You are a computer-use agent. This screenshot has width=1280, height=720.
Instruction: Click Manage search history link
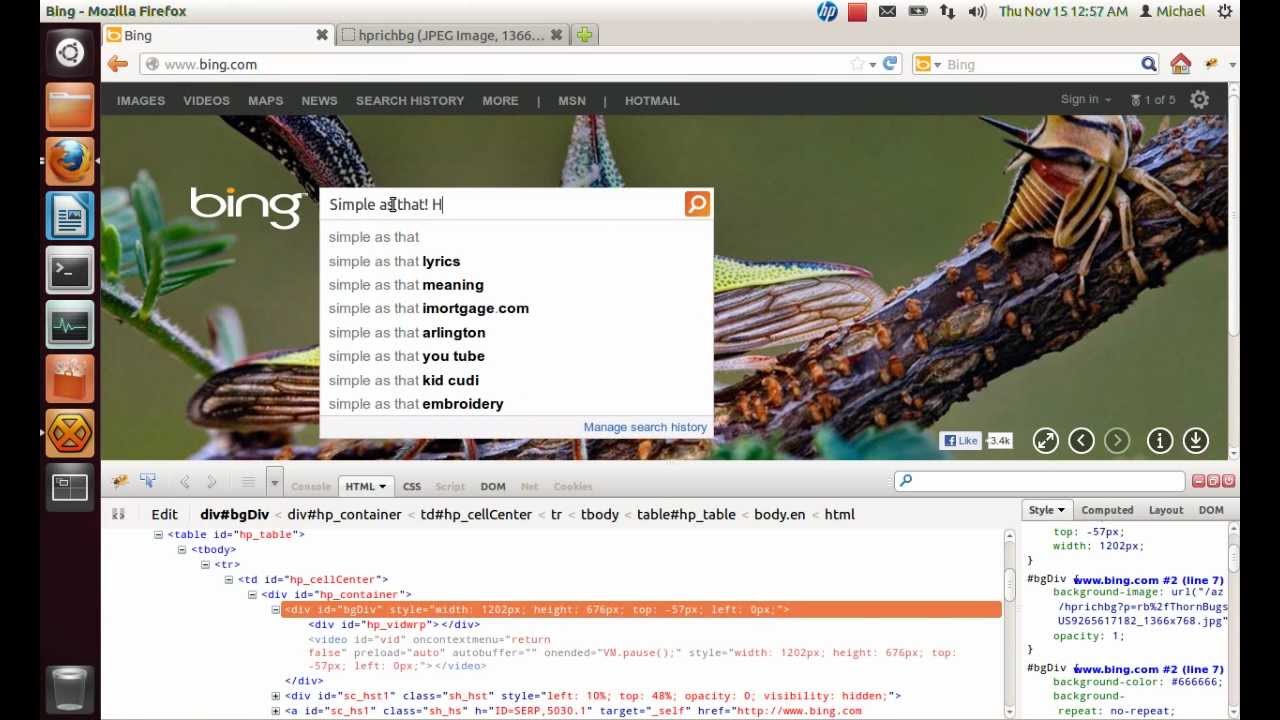(x=645, y=427)
